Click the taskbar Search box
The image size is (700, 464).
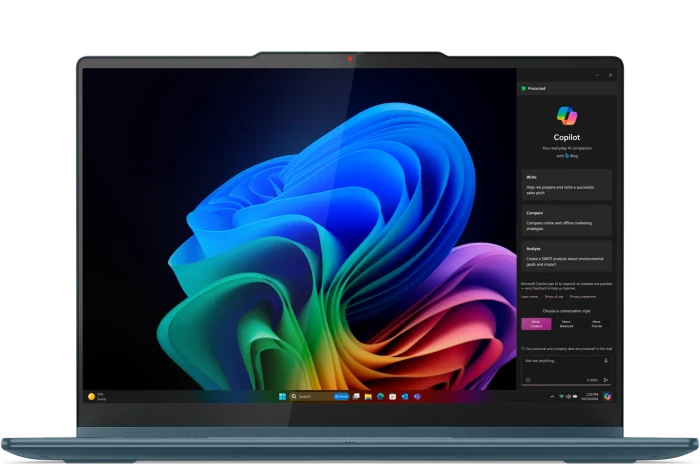coord(319,397)
